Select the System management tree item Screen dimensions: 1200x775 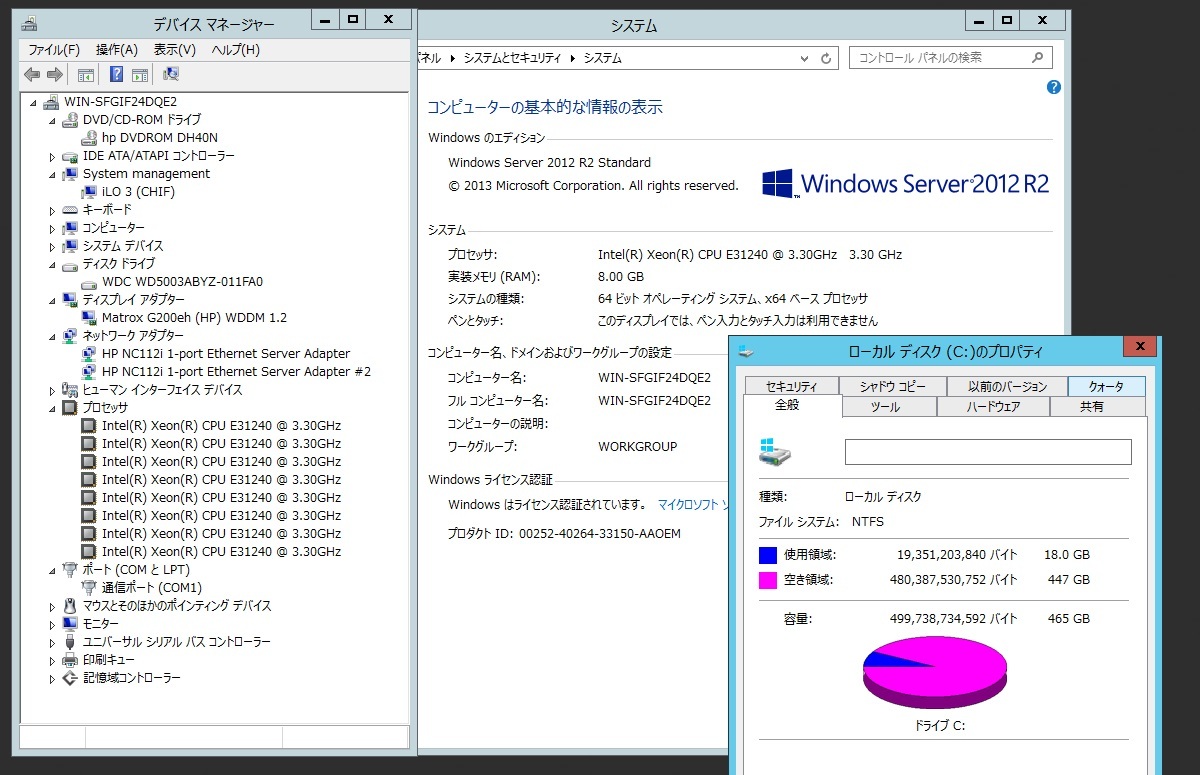click(x=146, y=173)
